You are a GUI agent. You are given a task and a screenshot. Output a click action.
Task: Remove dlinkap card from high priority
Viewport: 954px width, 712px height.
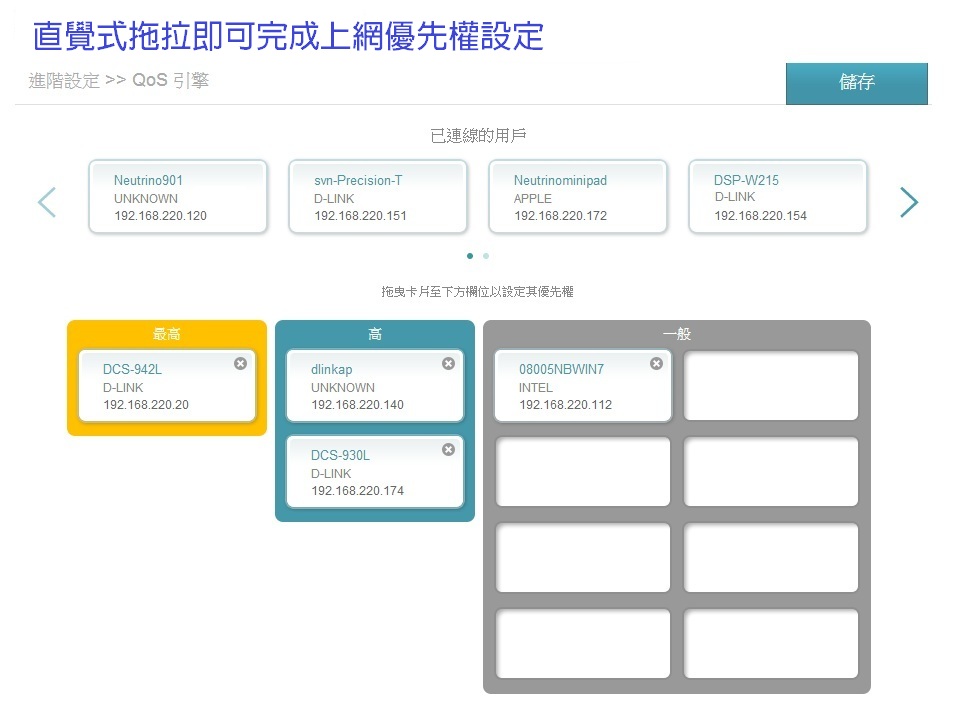[448, 364]
